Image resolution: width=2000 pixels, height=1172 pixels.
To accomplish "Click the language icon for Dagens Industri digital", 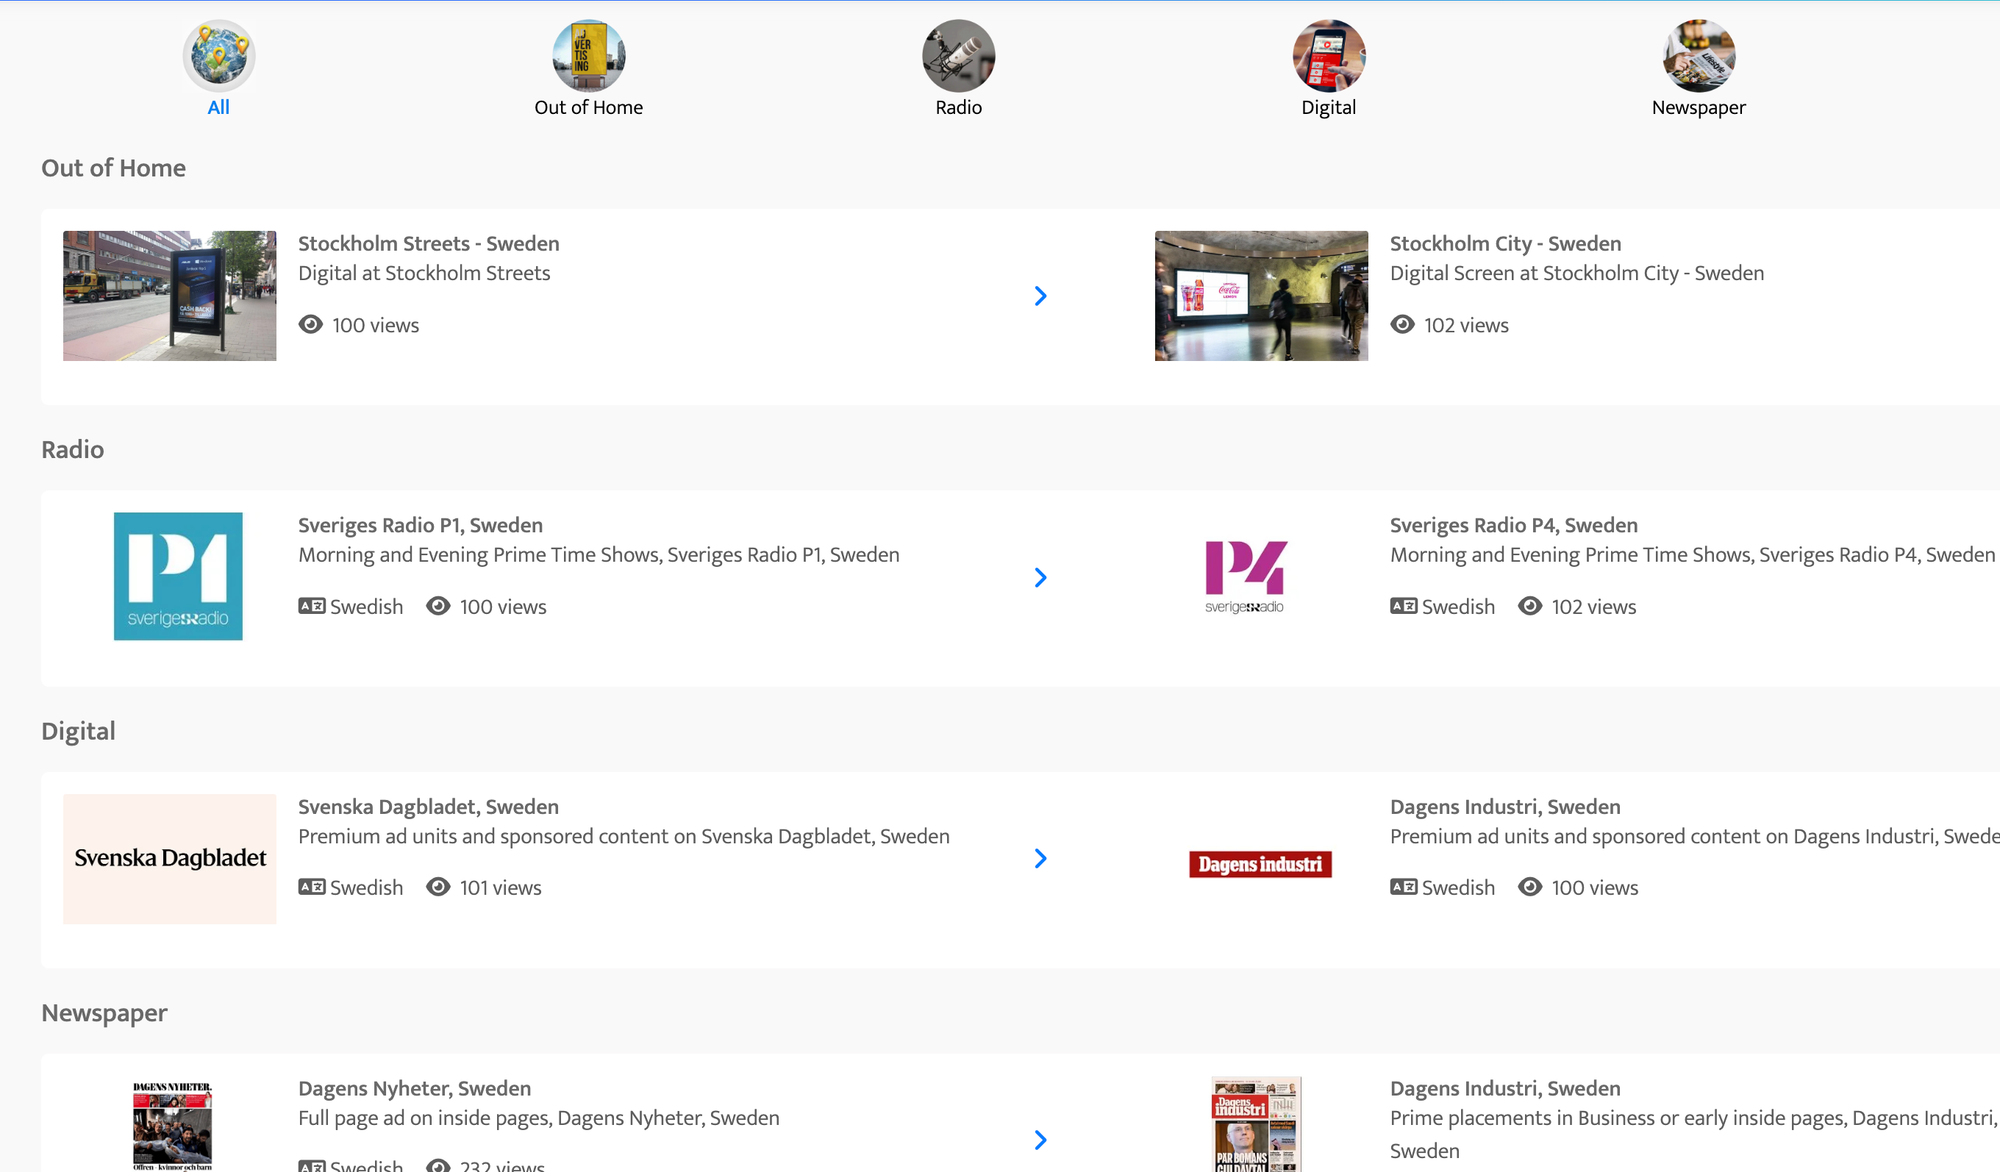I will (x=1404, y=887).
